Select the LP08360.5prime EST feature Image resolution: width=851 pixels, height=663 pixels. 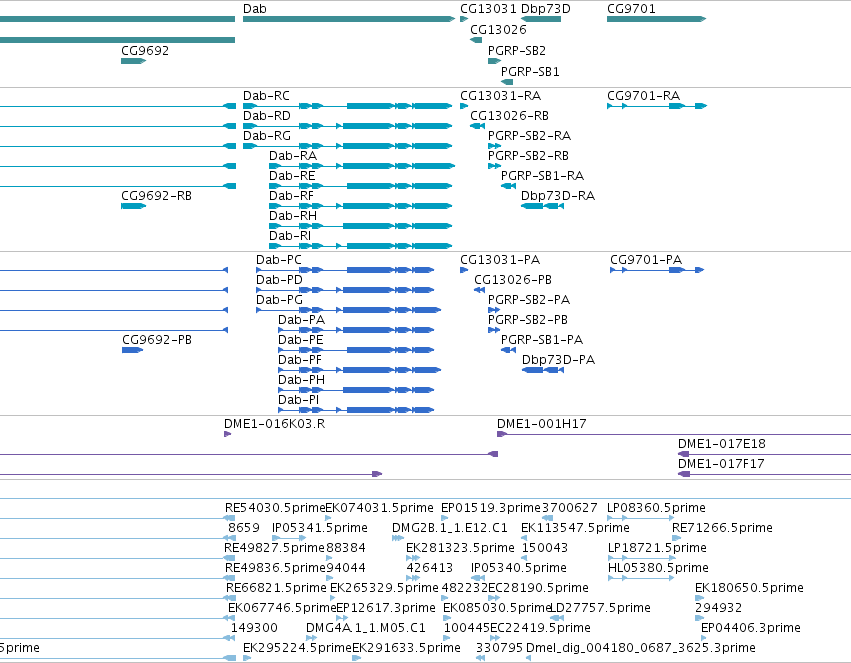click(641, 518)
